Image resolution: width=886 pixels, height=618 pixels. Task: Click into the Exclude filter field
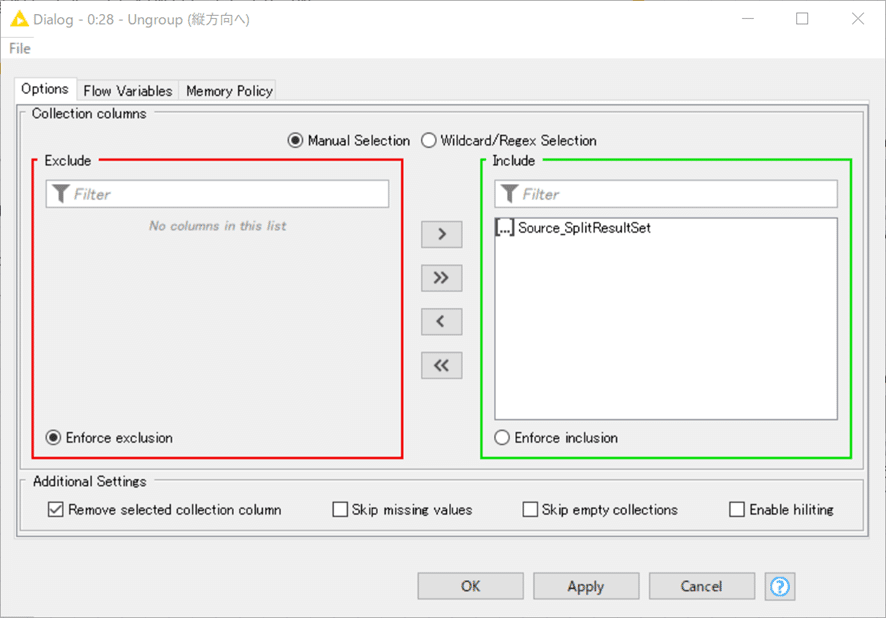218,194
